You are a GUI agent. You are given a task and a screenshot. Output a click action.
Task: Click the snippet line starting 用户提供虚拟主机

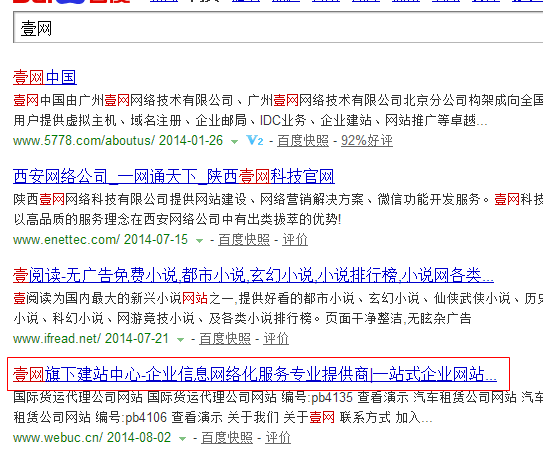click(250, 121)
